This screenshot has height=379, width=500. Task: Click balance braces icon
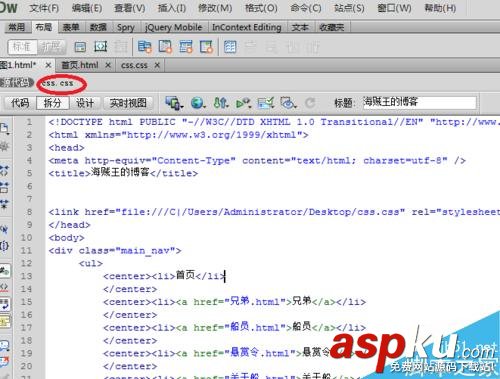click(4, 246)
